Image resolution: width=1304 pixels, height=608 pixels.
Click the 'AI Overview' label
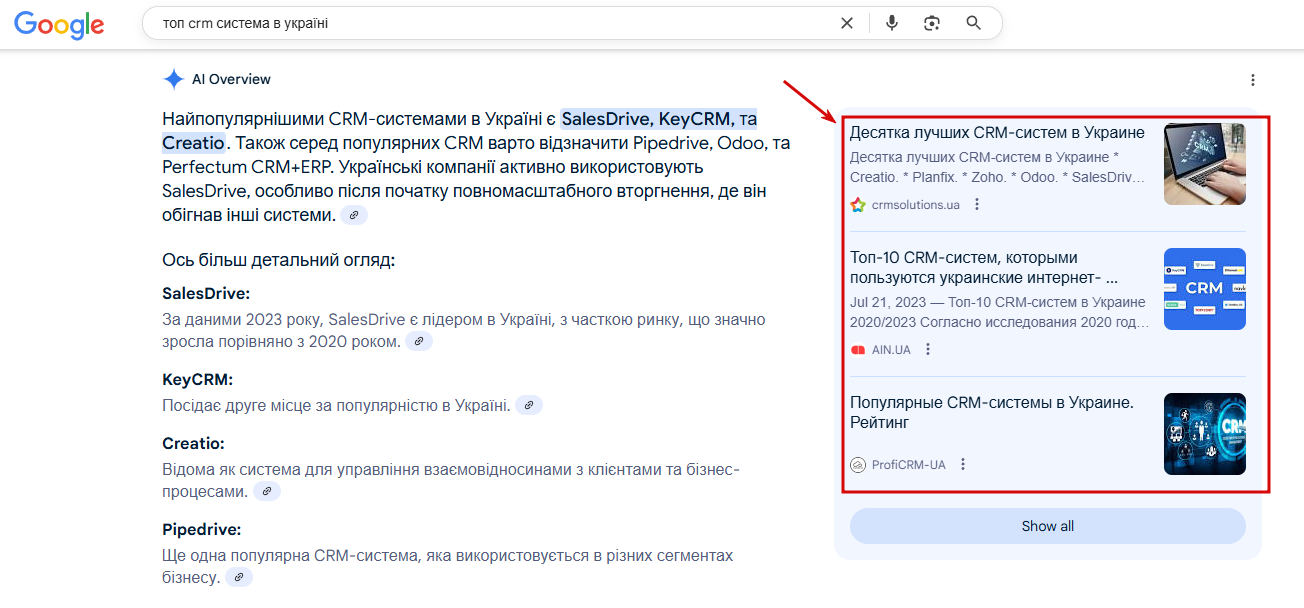231,79
